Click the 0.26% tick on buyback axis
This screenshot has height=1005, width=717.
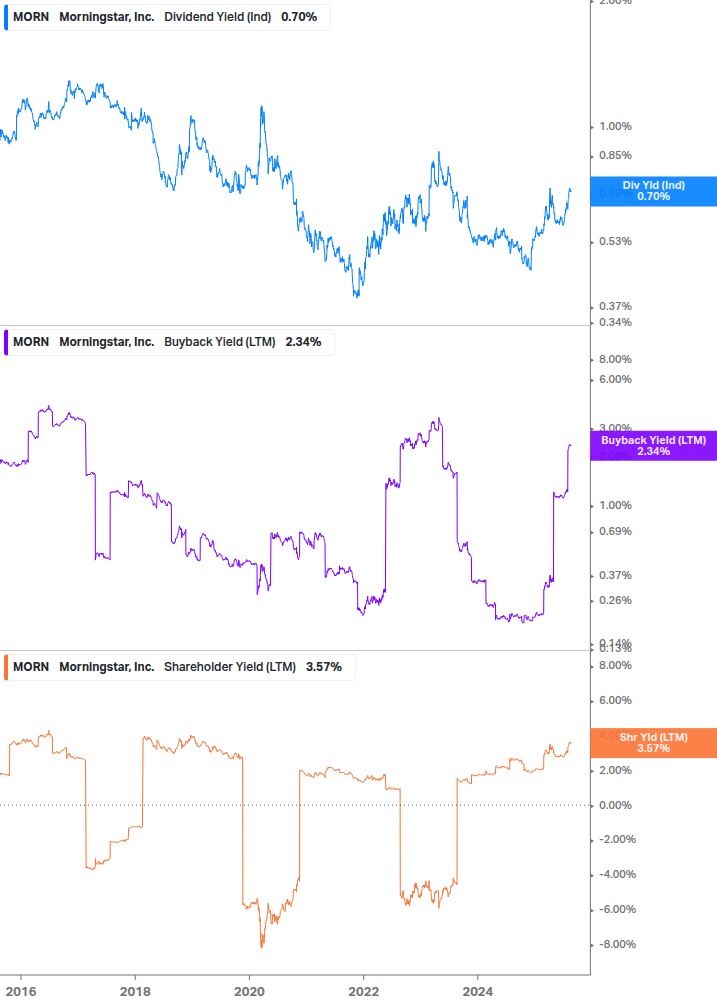[x=615, y=601]
